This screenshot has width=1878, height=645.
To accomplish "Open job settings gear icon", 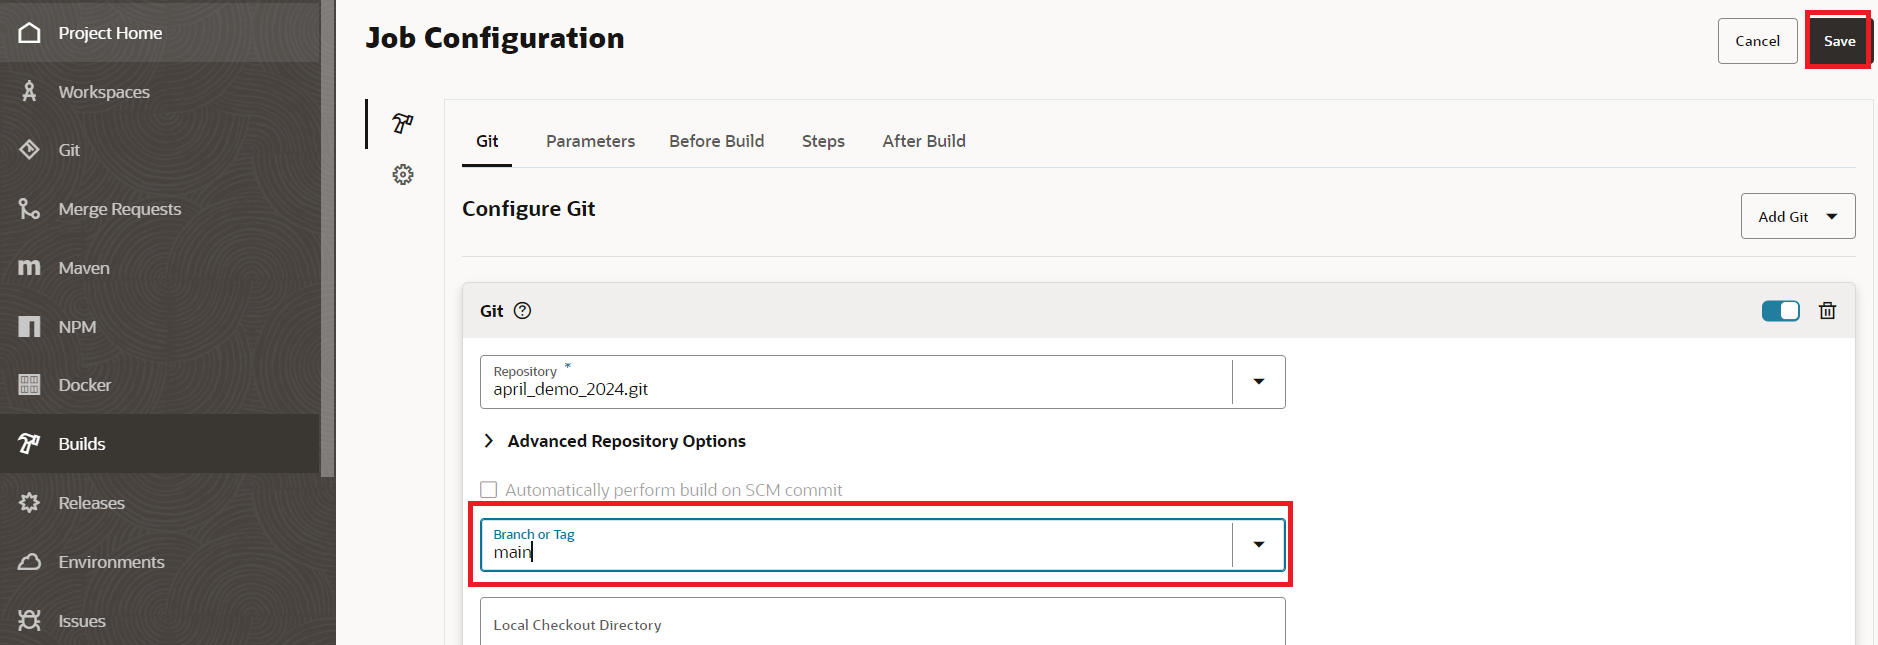I will [403, 175].
